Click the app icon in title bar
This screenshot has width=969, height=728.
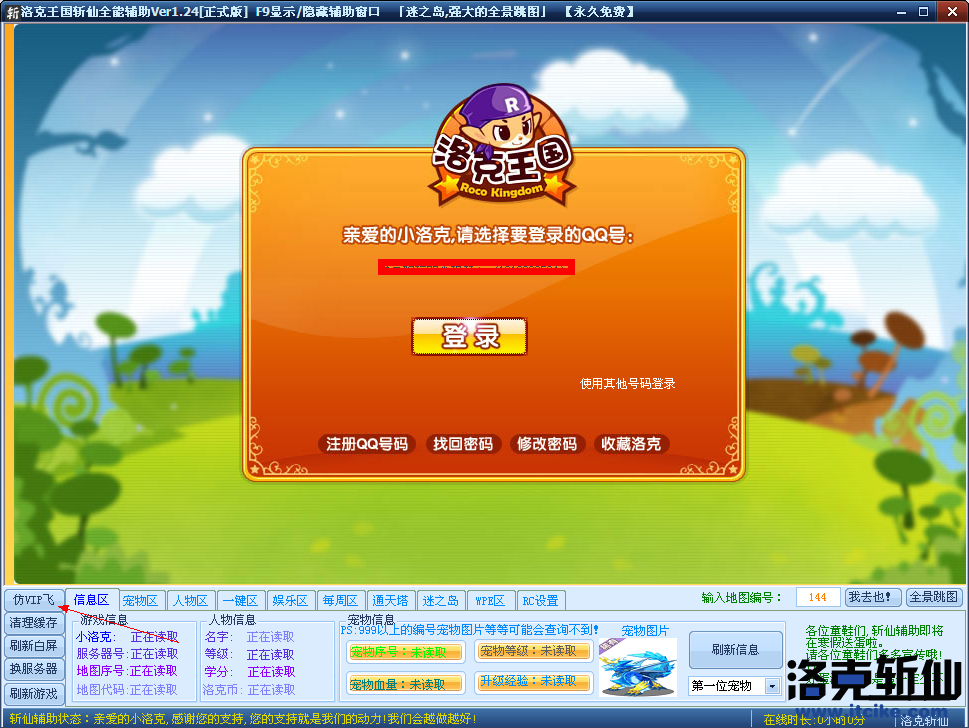tap(11, 12)
